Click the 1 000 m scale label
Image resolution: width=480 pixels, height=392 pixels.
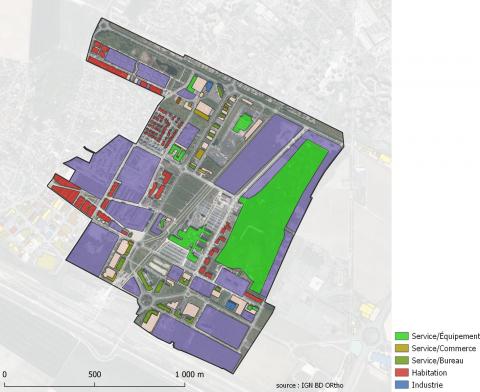pyautogui.click(x=190, y=374)
